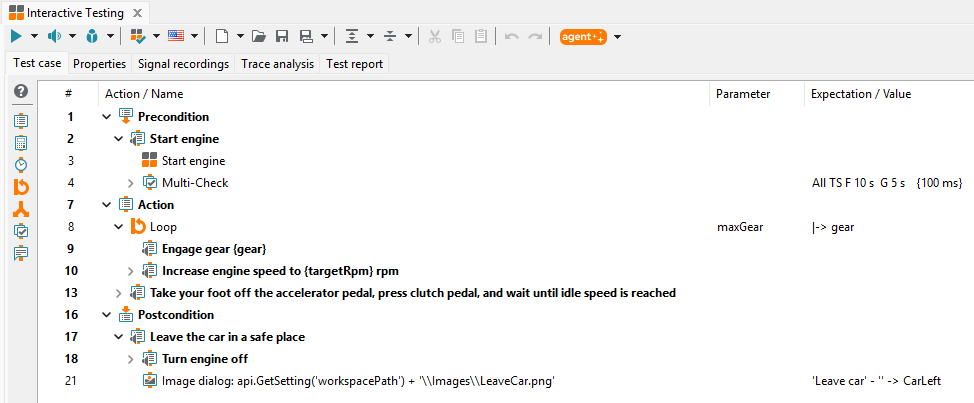The width and height of the screenshot is (974, 403).
Task: Click the sidebar orange branch fork icon
Action: [21, 209]
